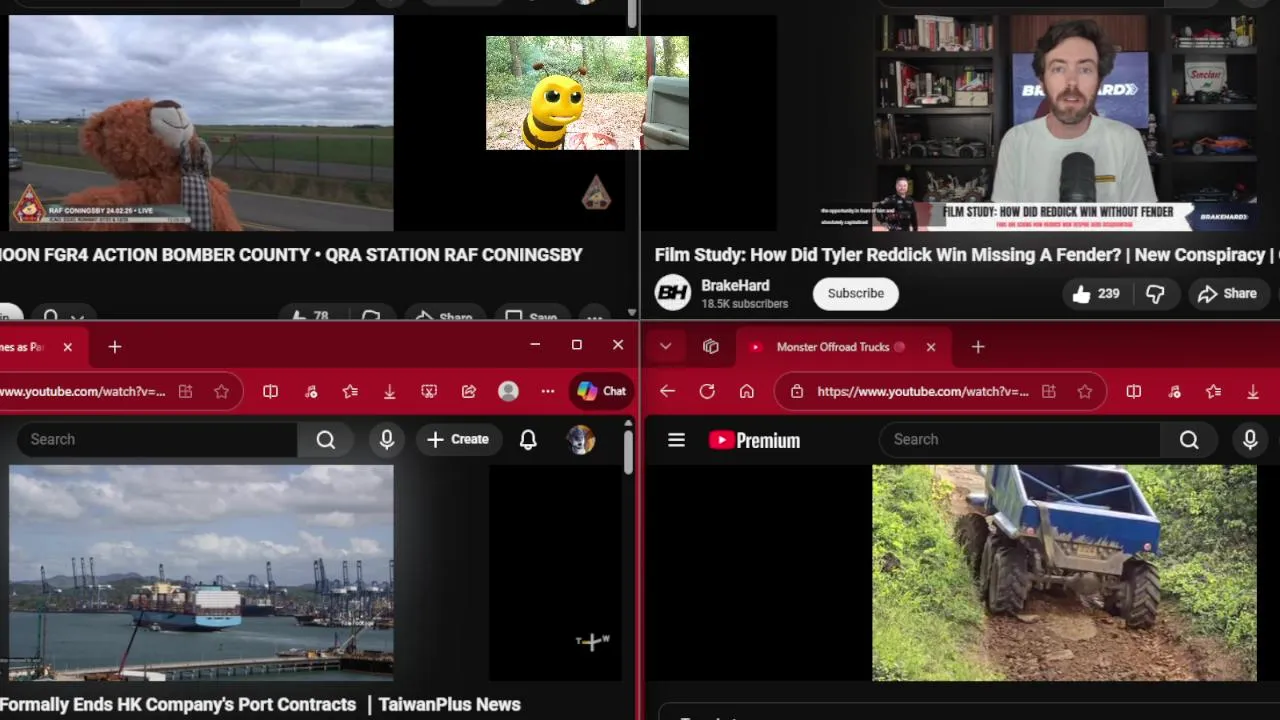The width and height of the screenshot is (1280, 720).
Task: Bookmark TaiwanPlus page with star icon
Action: [221, 392]
